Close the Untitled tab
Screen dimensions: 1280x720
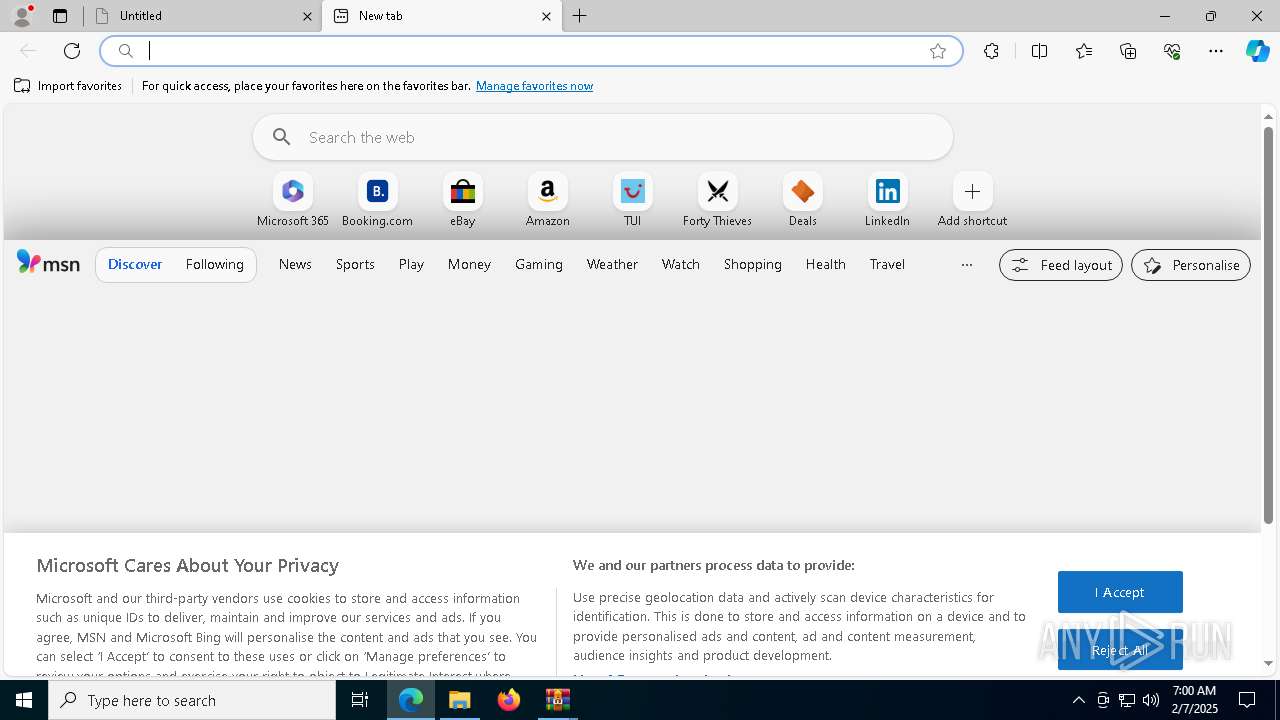click(x=307, y=16)
